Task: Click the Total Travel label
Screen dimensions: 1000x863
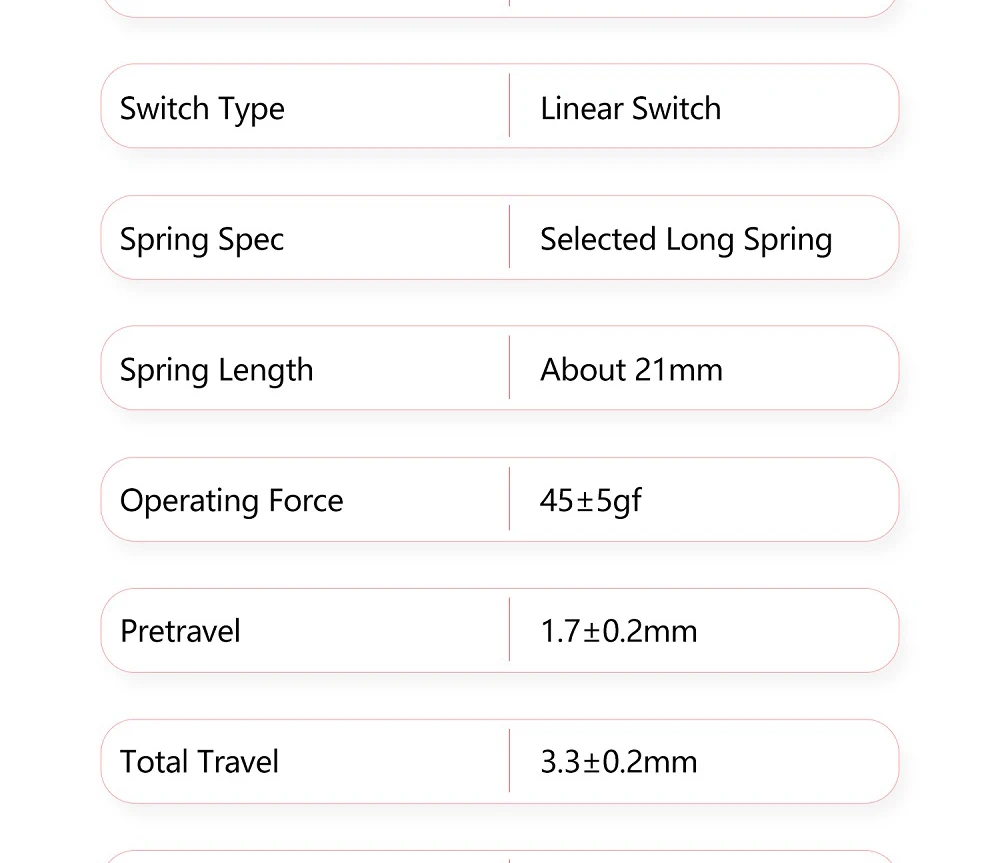Action: (x=199, y=762)
